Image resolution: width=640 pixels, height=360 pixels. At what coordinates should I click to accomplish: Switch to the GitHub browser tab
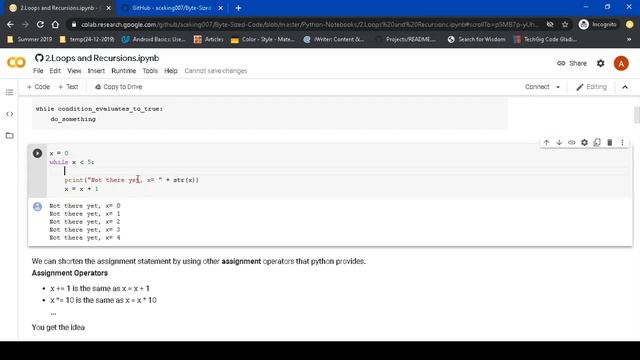(x=171, y=8)
